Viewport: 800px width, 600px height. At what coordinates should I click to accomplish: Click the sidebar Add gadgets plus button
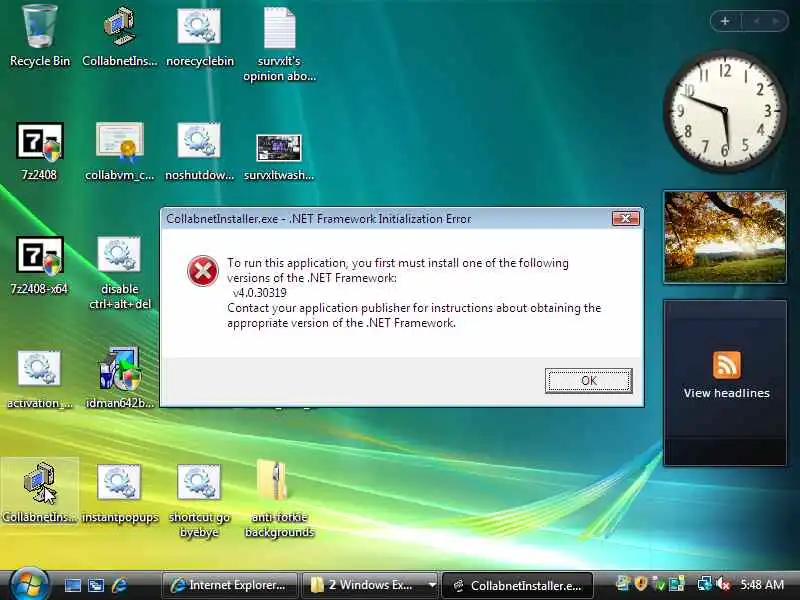[724, 21]
